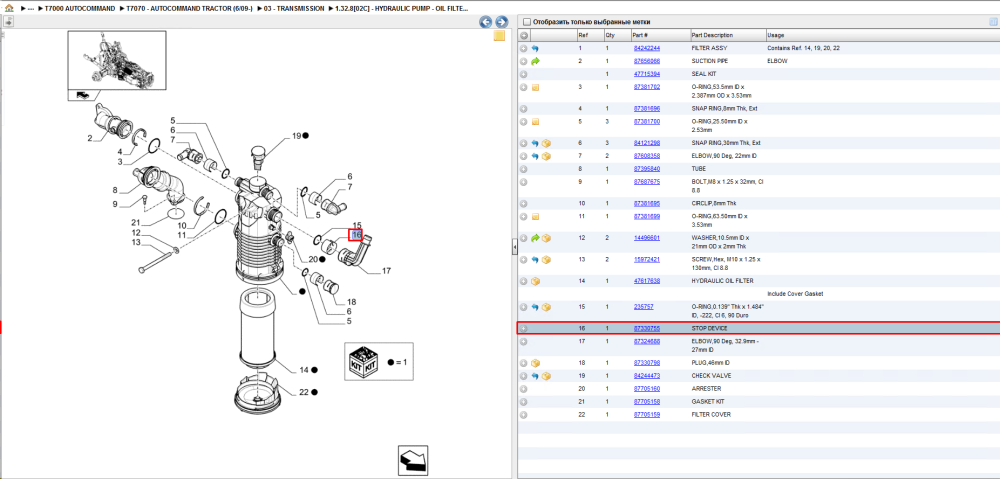This screenshot has width=1000, height=479.
Task: Sort by the Part # column header
Action: click(x=640, y=35)
